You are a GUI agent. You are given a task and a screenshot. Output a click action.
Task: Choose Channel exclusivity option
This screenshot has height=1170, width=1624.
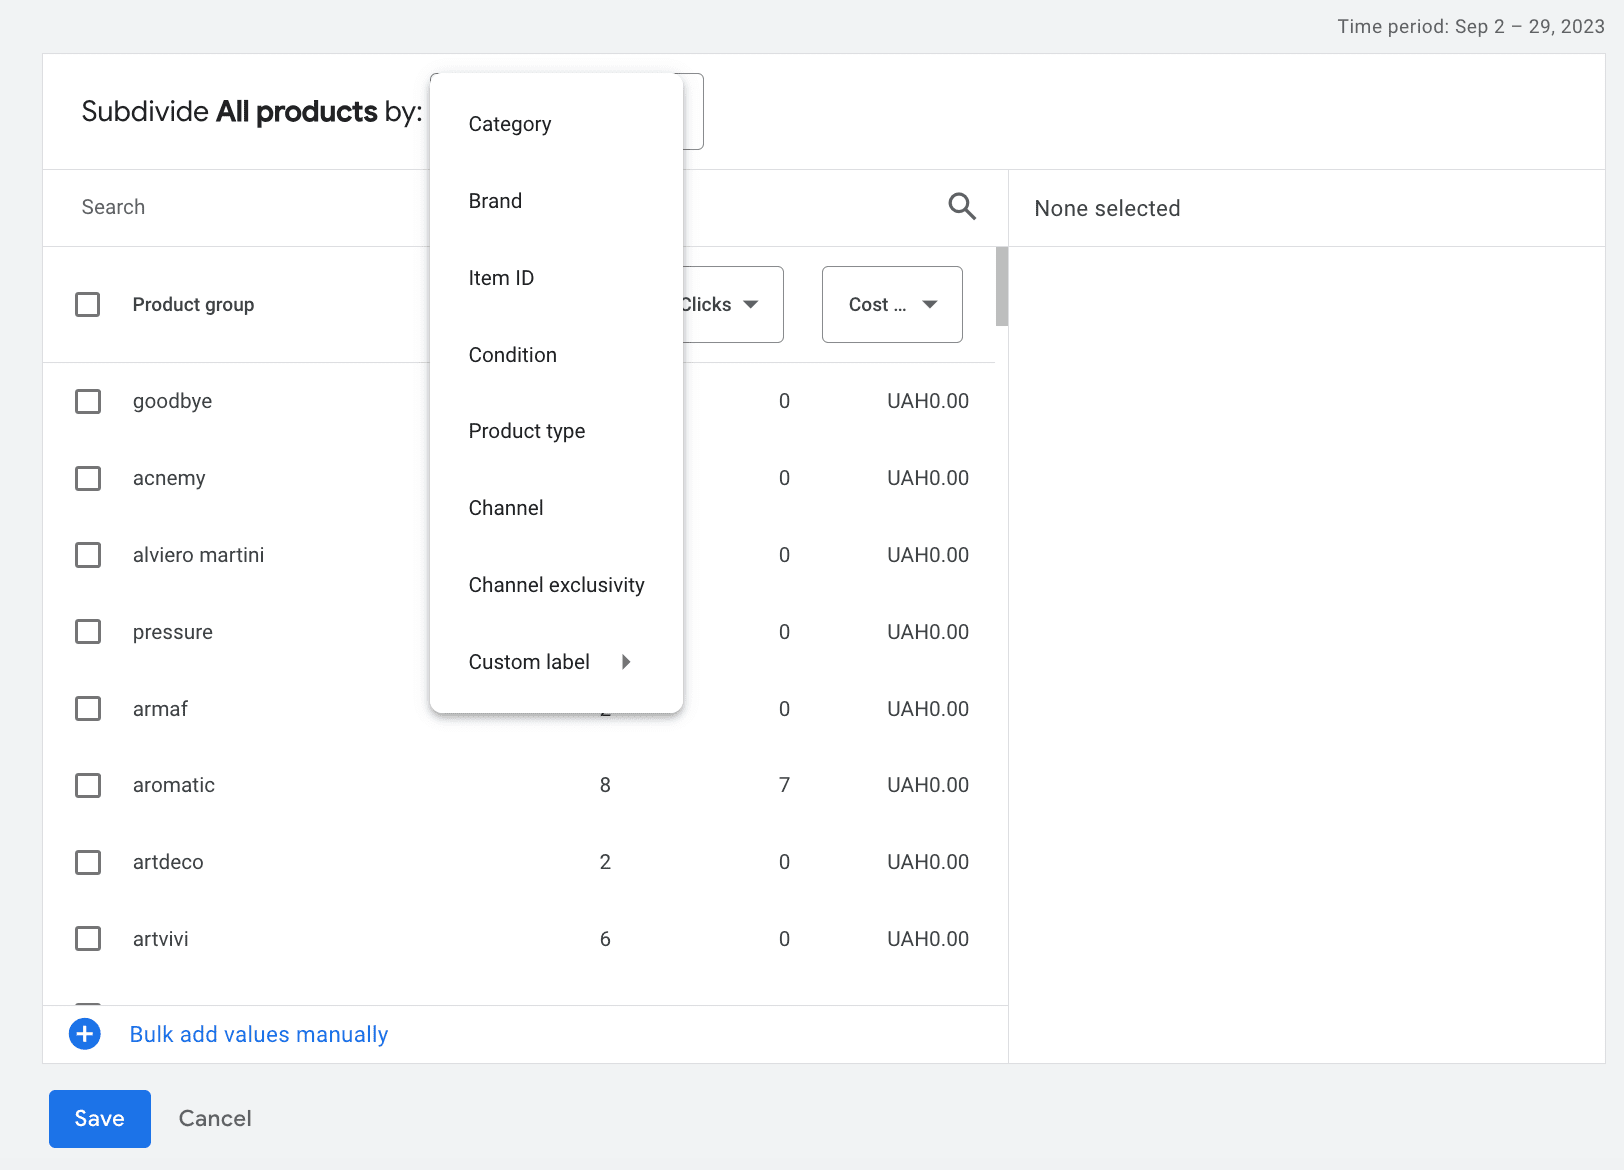(556, 585)
